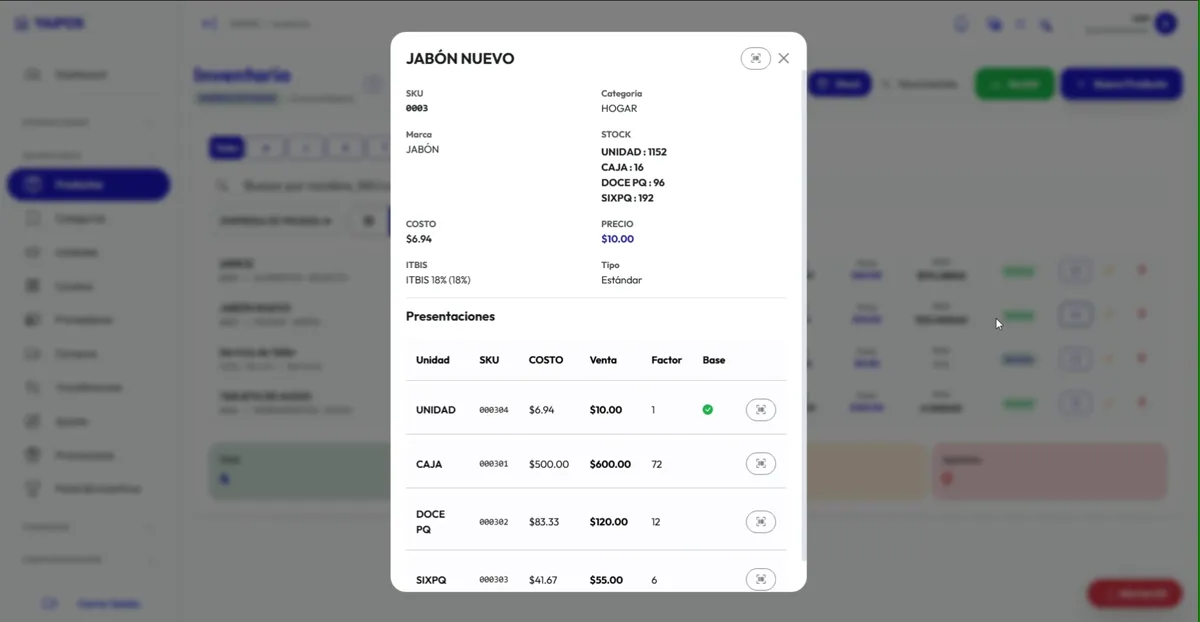Click the SKU cell 000303

click(x=494, y=580)
